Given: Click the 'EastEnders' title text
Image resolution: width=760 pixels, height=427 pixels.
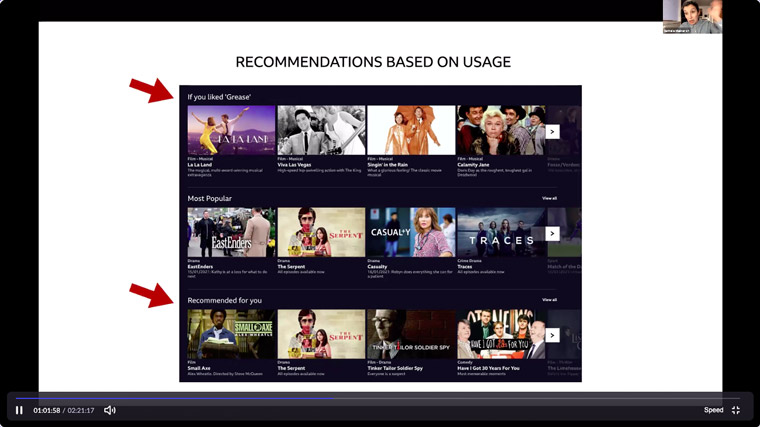Looking at the screenshot, I should tap(200, 267).
